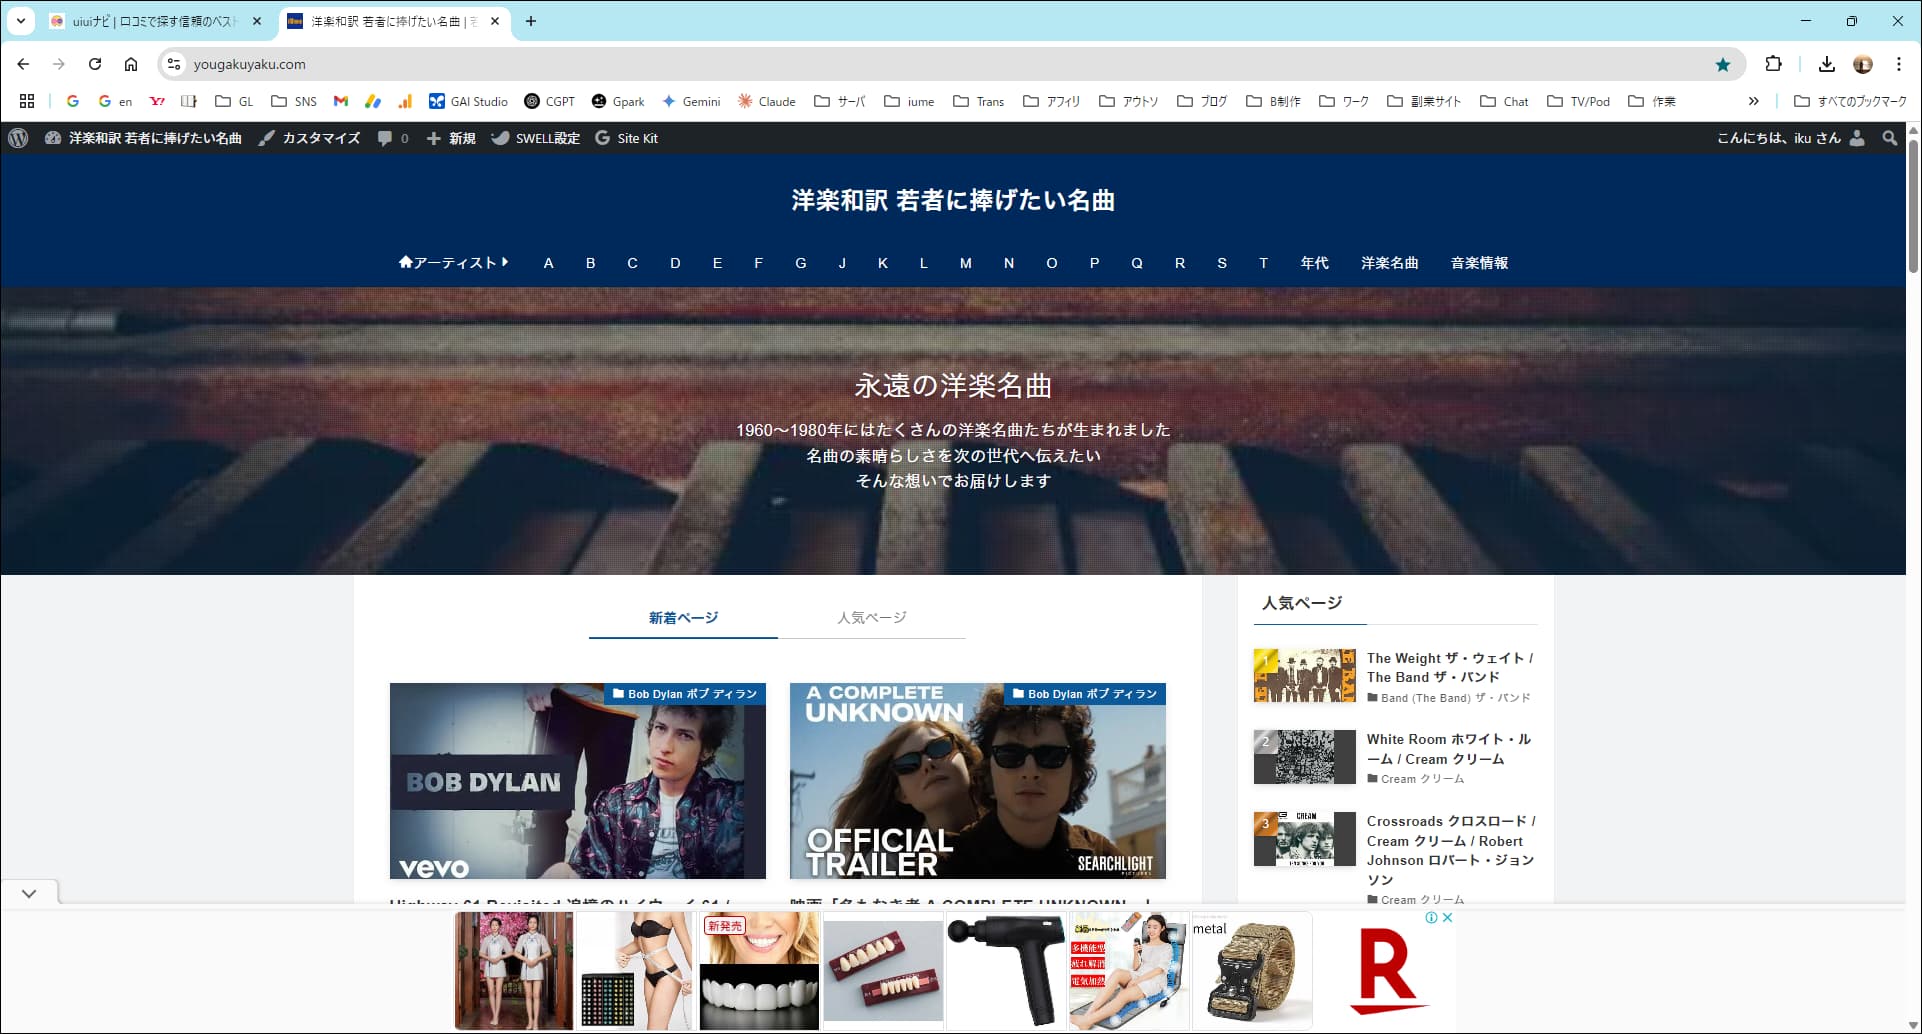Image resolution: width=1922 pixels, height=1034 pixels.
Task: Open Chrome profile avatar
Action: point(1863,64)
